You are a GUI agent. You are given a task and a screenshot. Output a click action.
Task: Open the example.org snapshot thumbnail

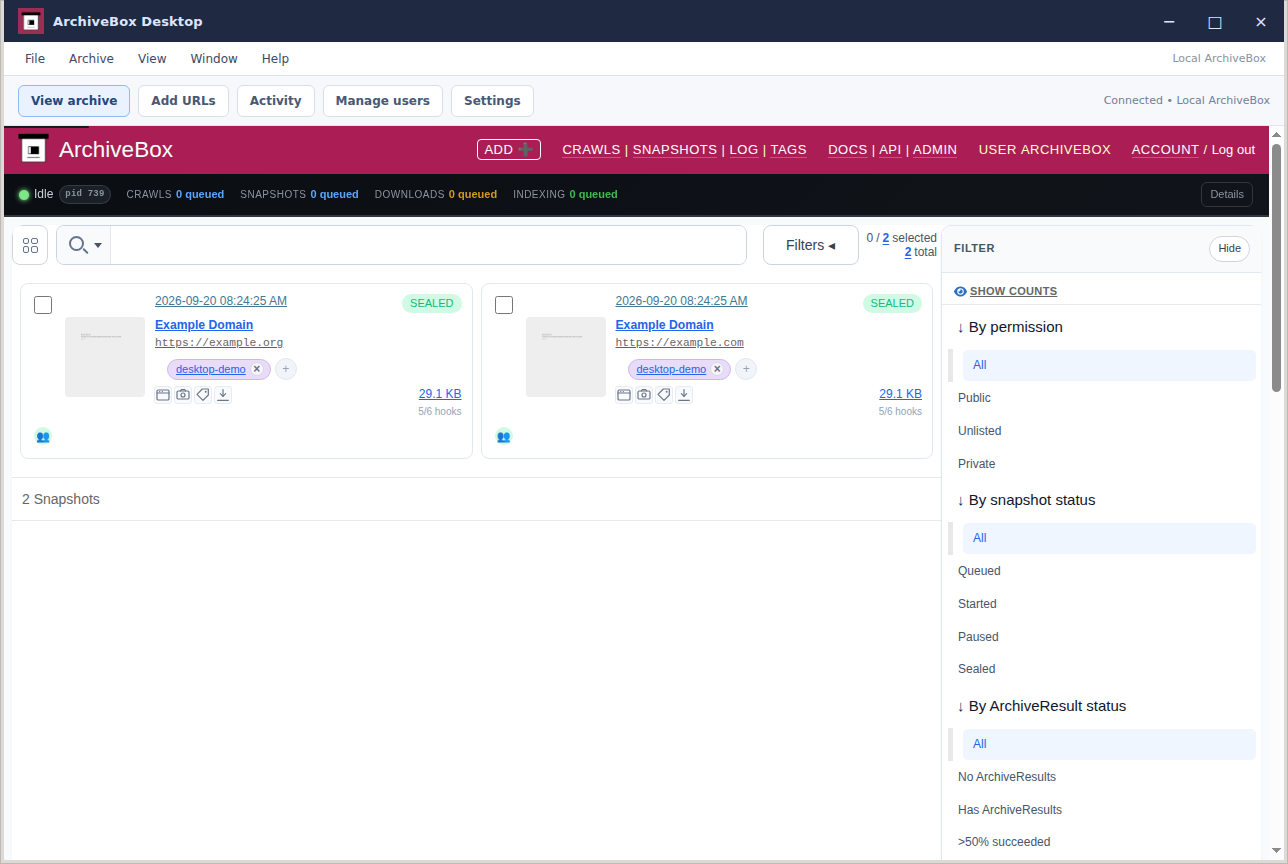tap(105, 357)
